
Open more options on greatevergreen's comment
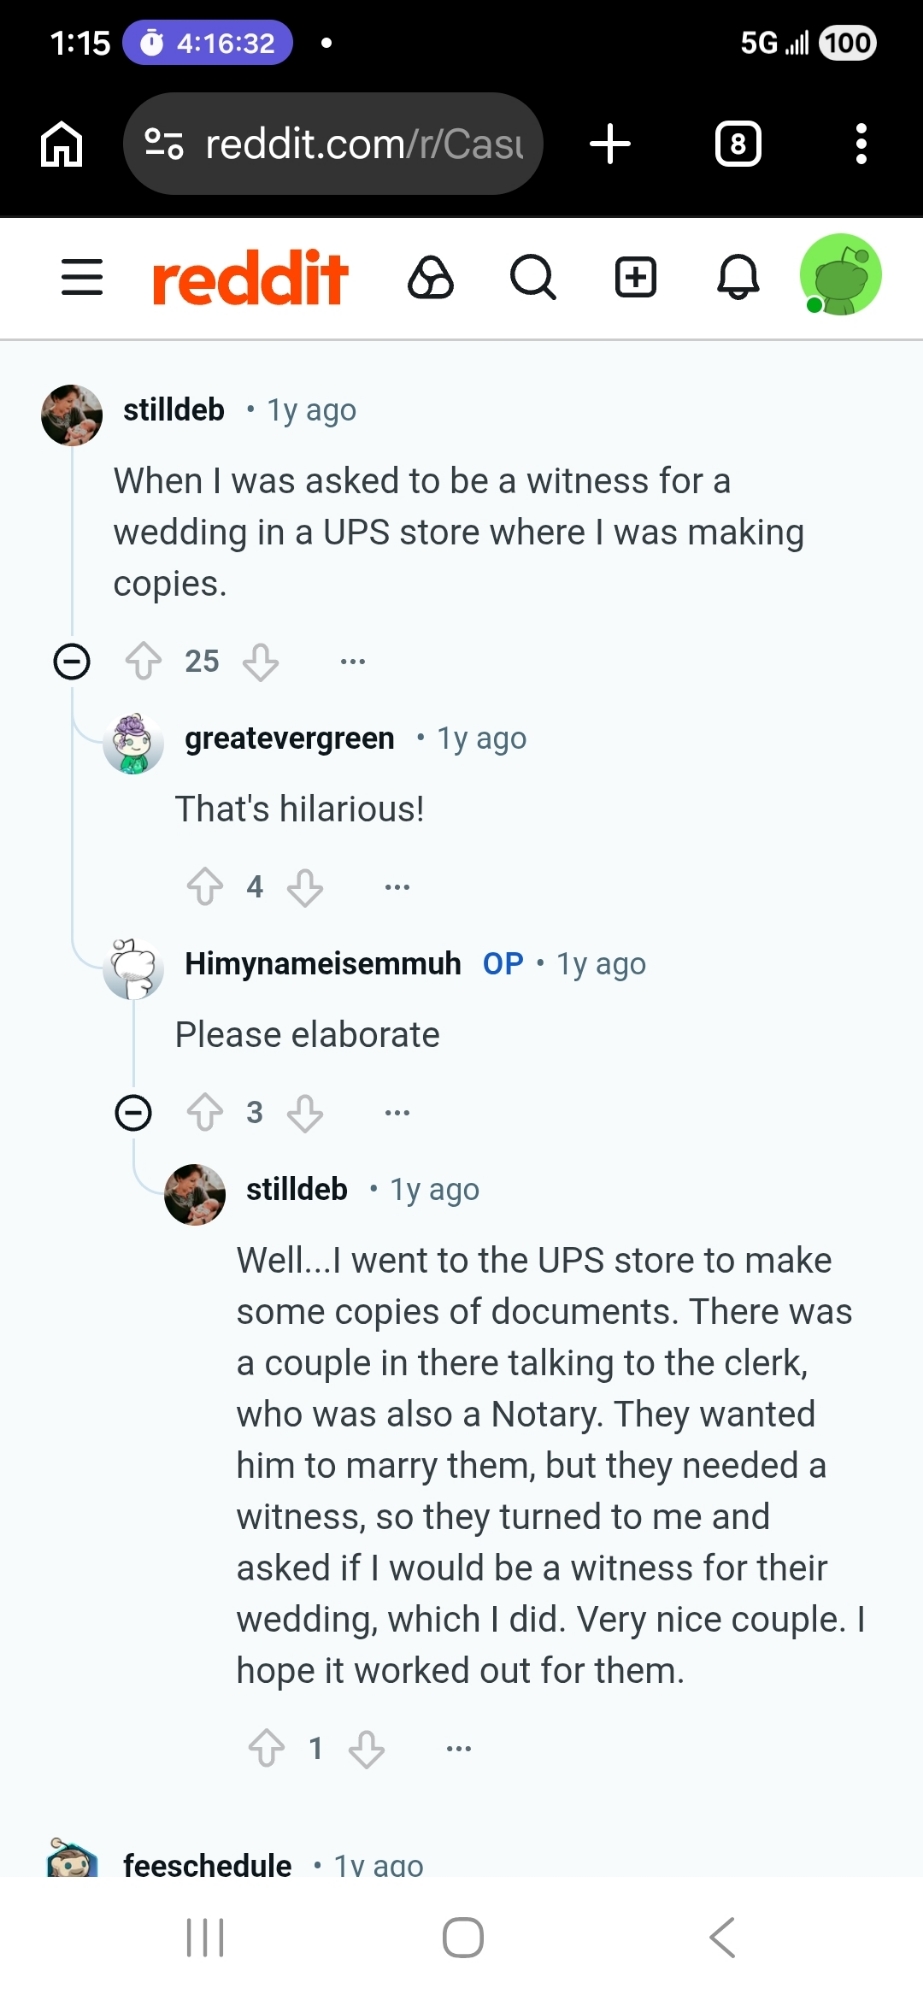[x=397, y=887]
